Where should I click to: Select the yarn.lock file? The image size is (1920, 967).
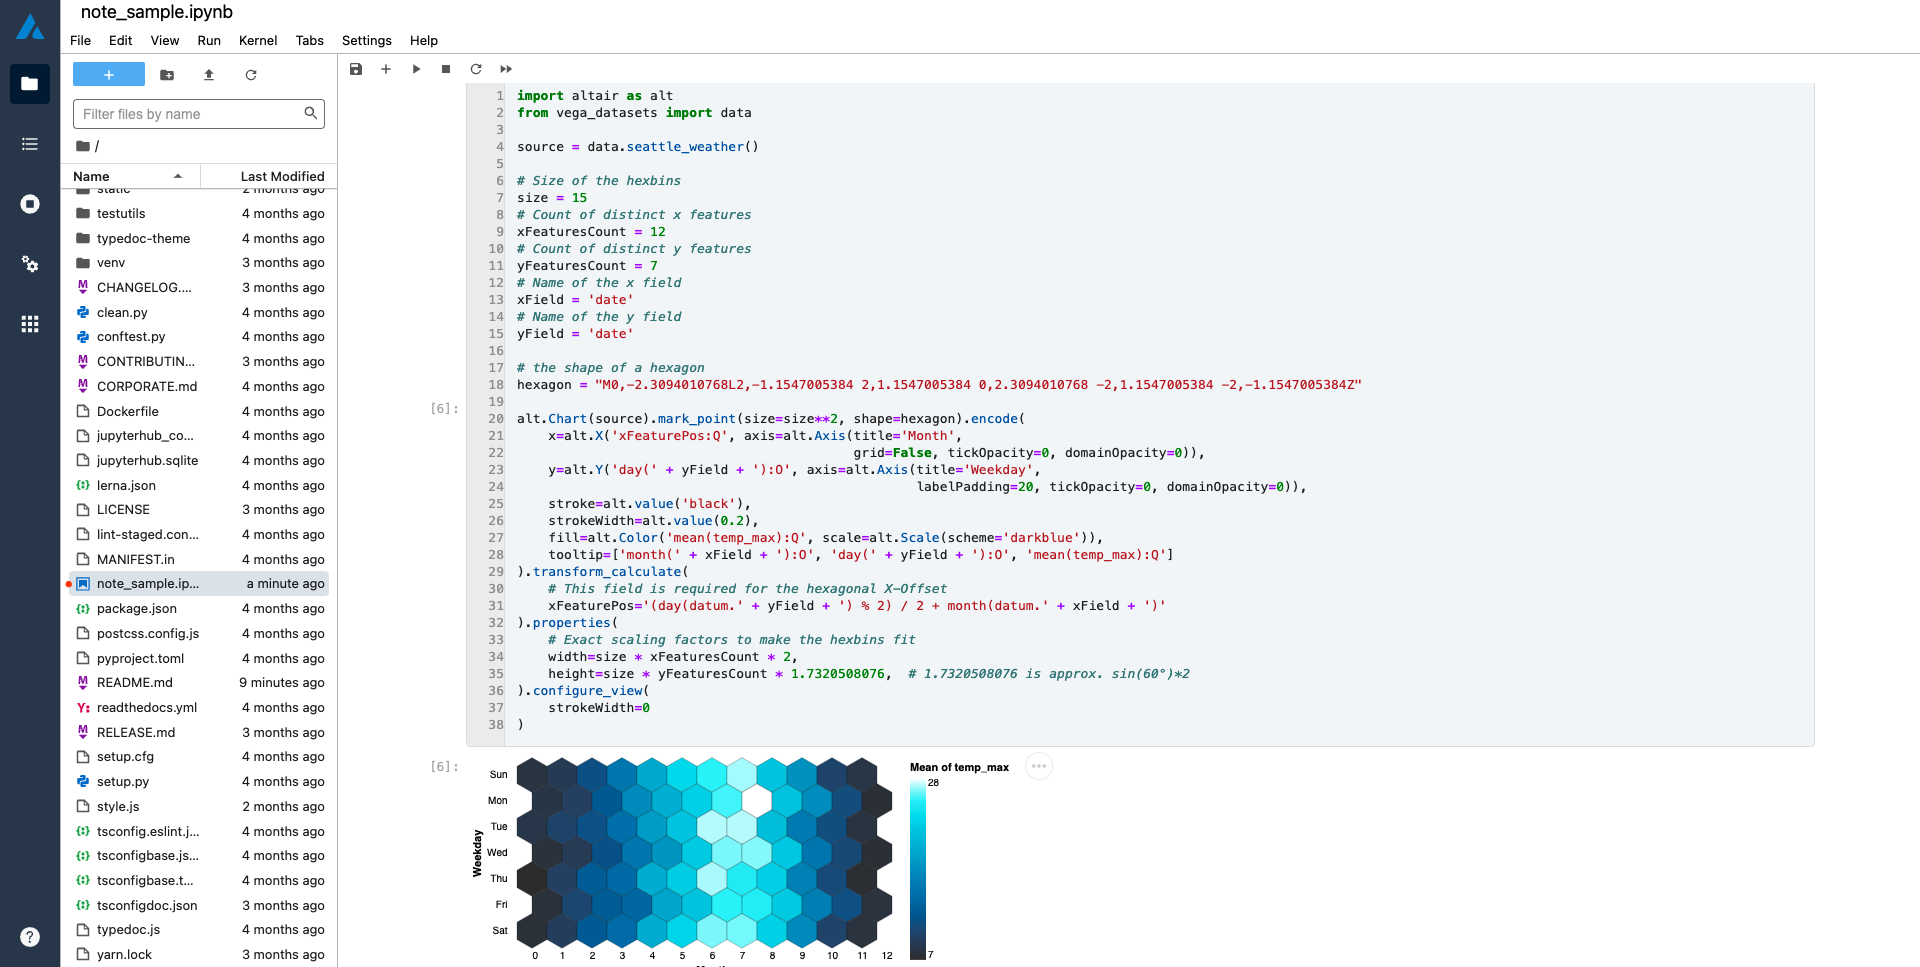coord(200,955)
